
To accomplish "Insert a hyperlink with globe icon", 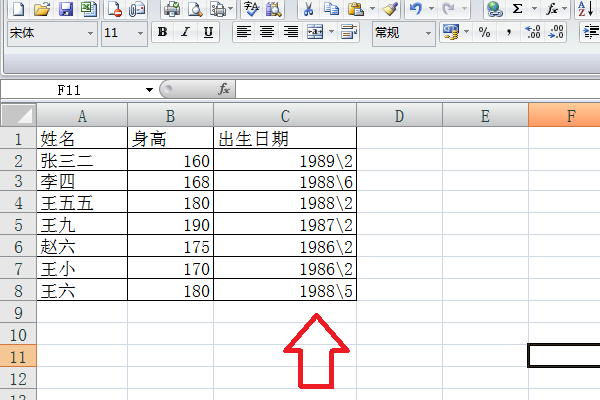I will (494, 9).
